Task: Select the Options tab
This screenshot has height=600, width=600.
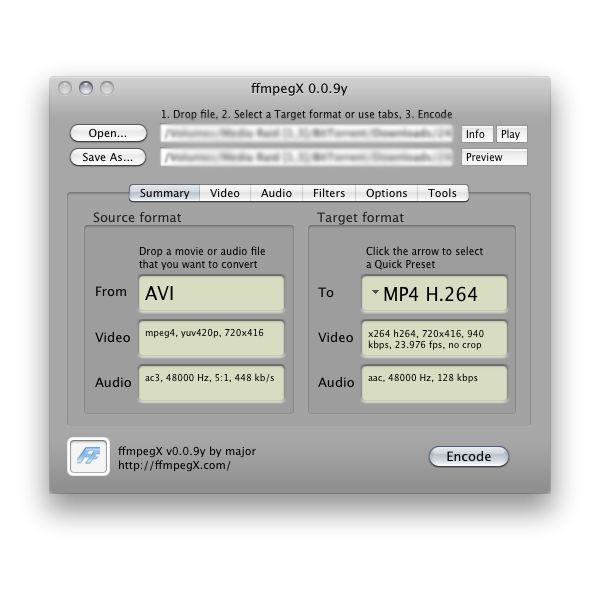Action: 386,193
